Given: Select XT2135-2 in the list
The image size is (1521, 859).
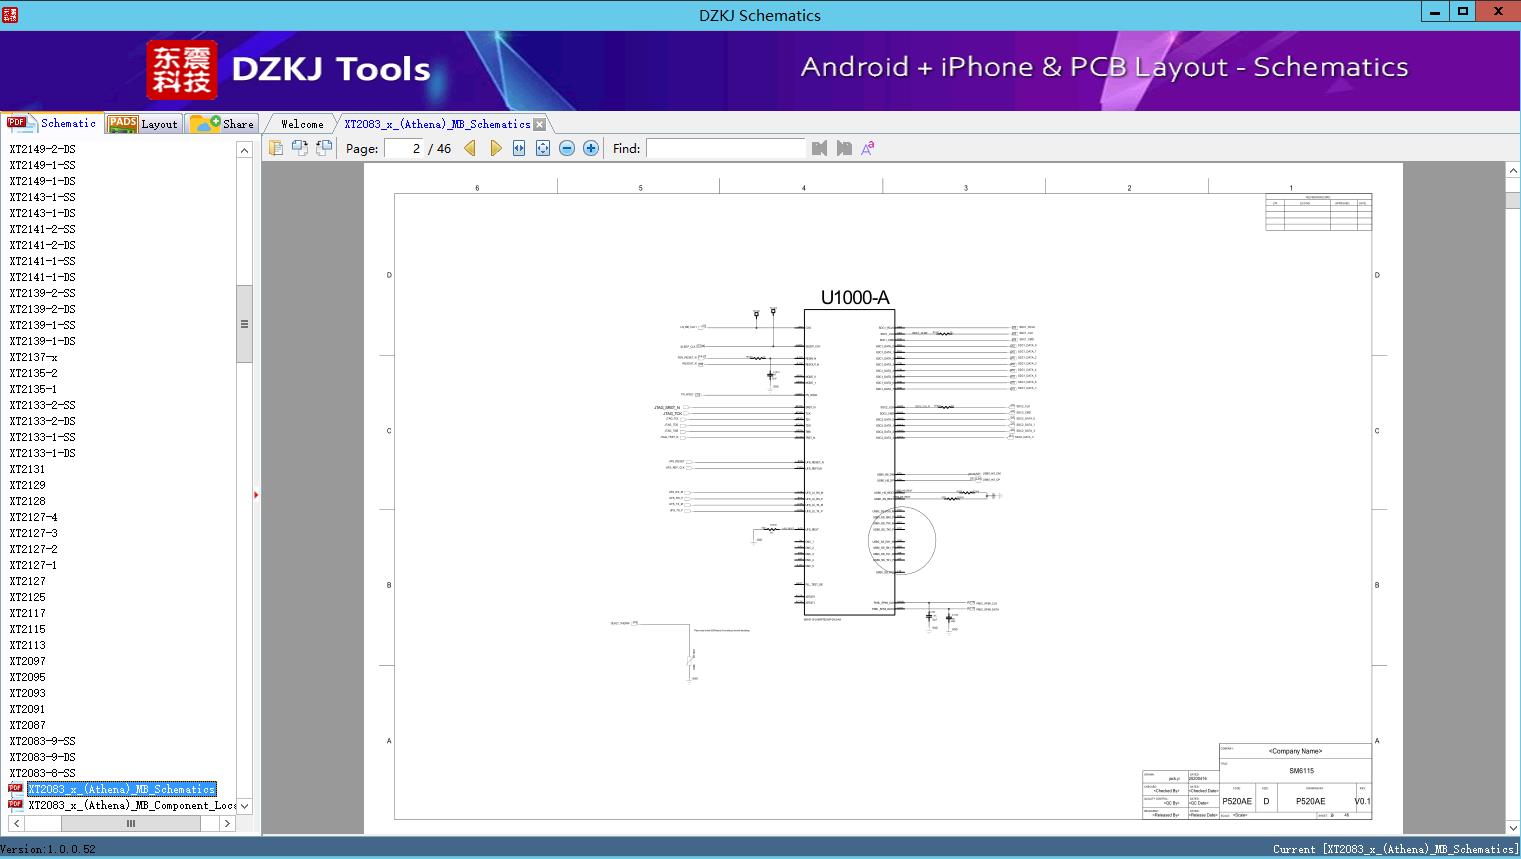Looking at the screenshot, I should pyautogui.click(x=33, y=373).
